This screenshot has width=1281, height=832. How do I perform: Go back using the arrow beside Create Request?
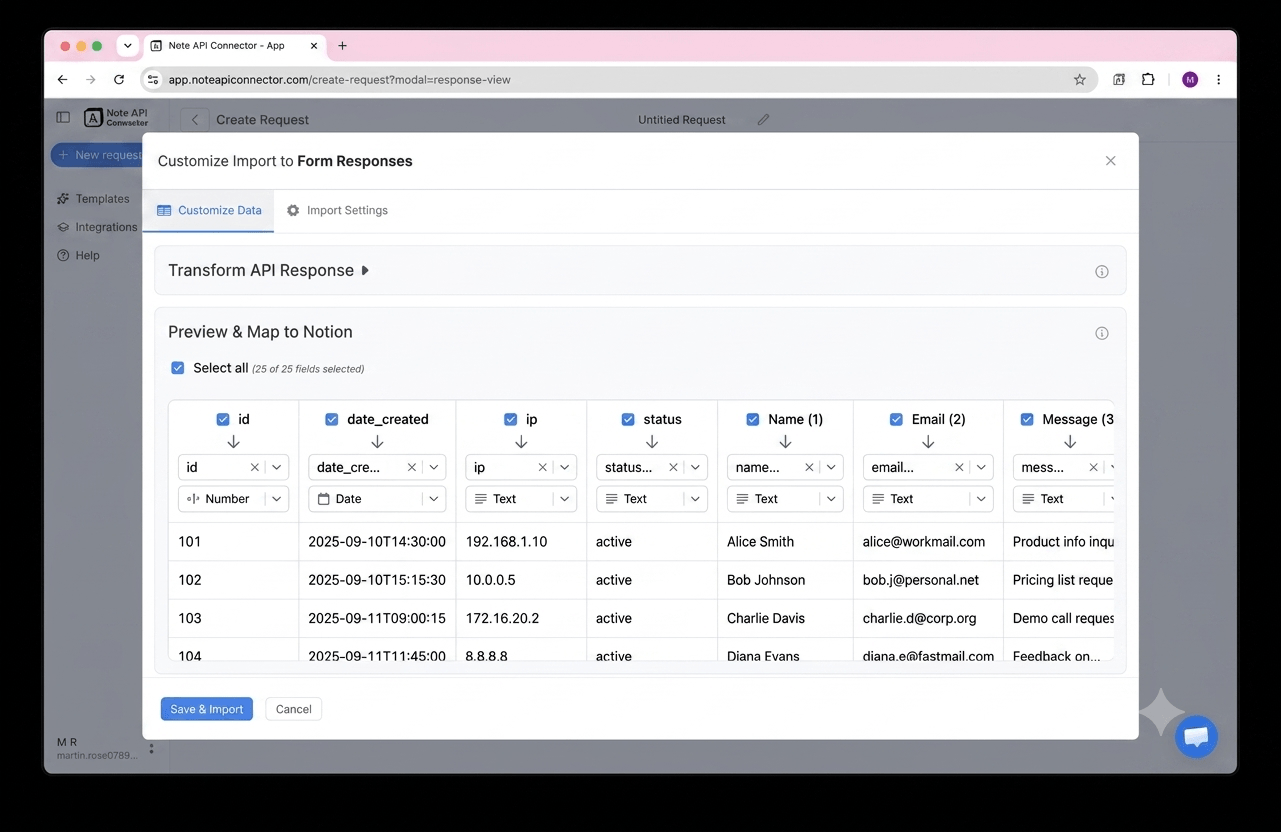(x=195, y=119)
